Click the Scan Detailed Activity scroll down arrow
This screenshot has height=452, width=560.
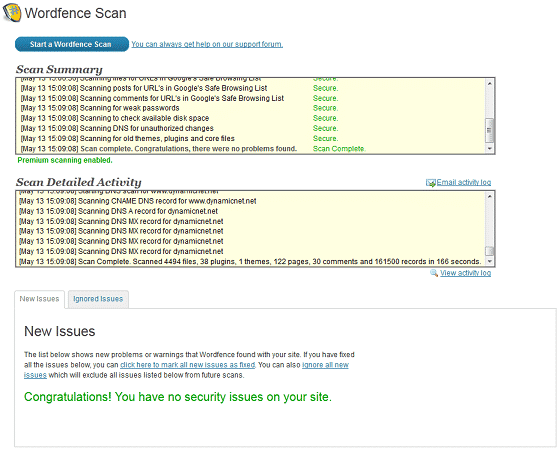click(x=490, y=261)
